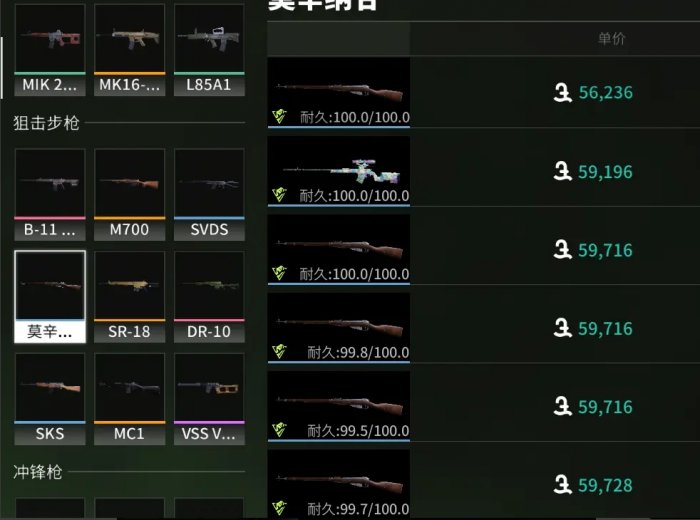Open the selected 莫辛... weapon tile
Viewport: 700px width, 520px height.
click(x=50, y=297)
